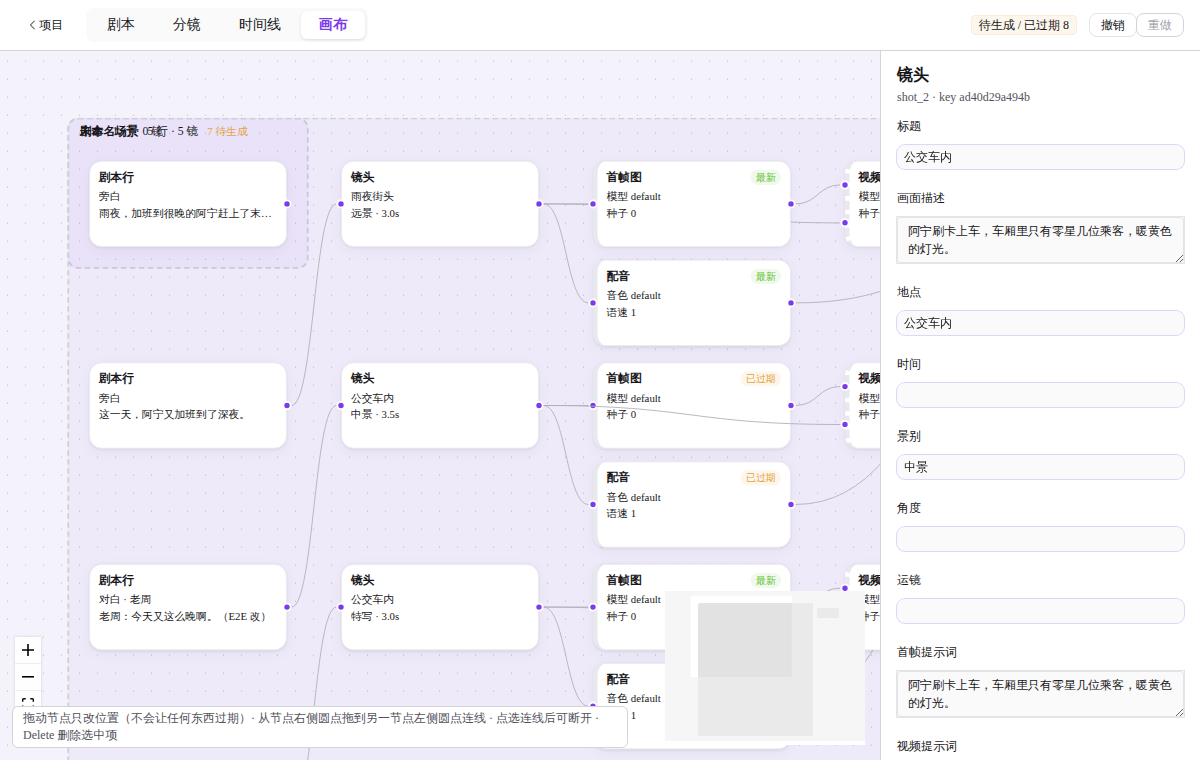Open the 分镜 tab
Screen dimensions: 1200x760
(187, 25)
